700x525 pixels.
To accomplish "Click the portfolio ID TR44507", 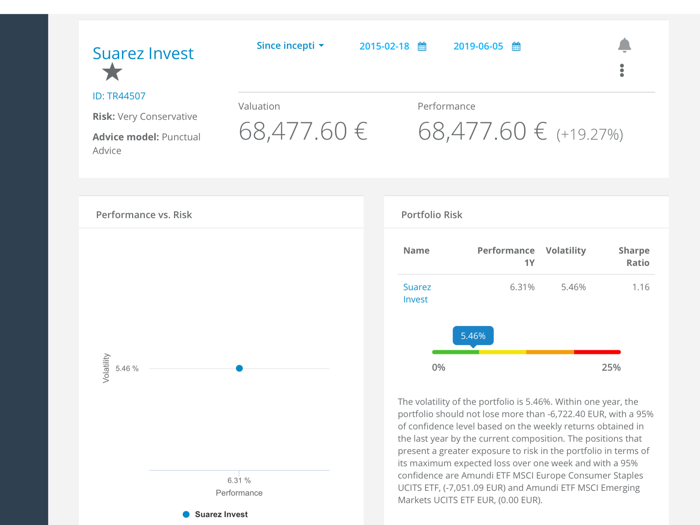I will [x=119, y=96].
